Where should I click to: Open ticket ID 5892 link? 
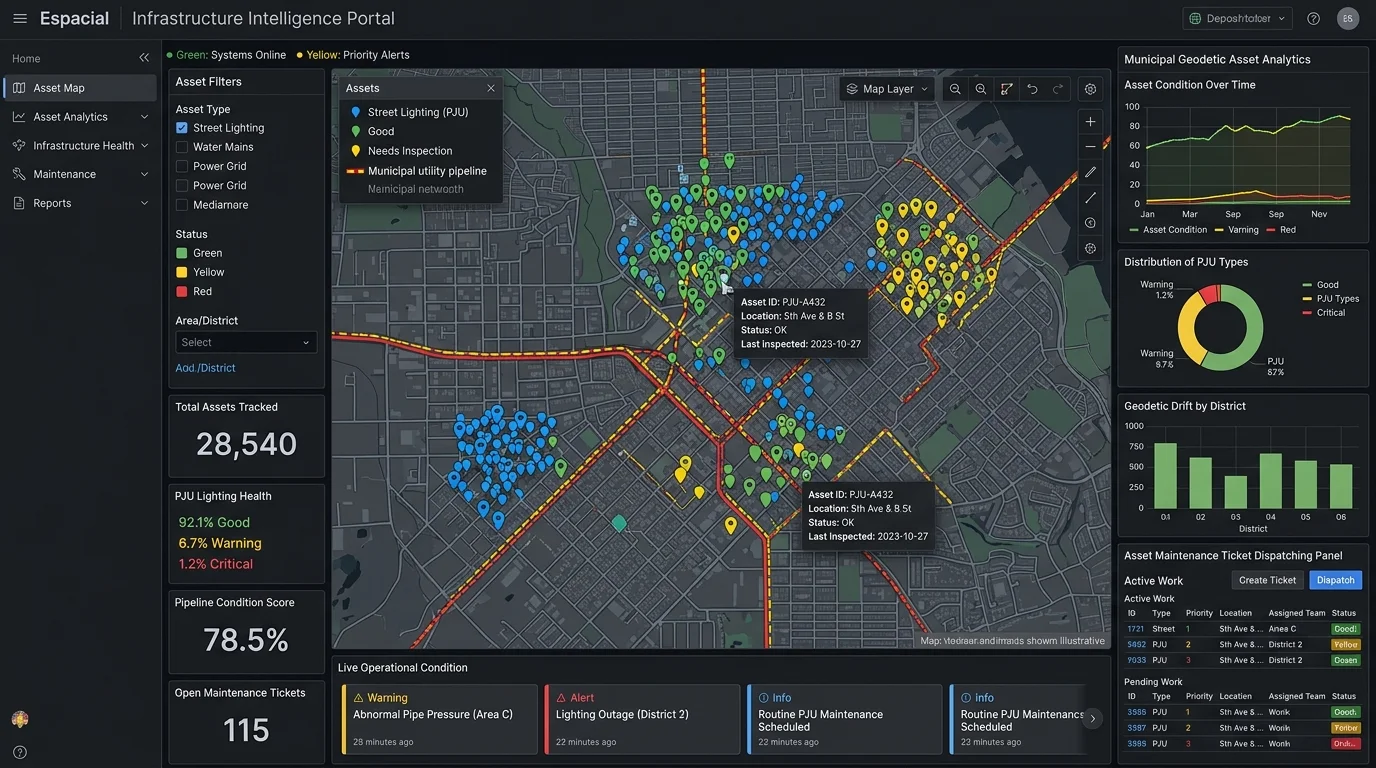(1136, 645)
